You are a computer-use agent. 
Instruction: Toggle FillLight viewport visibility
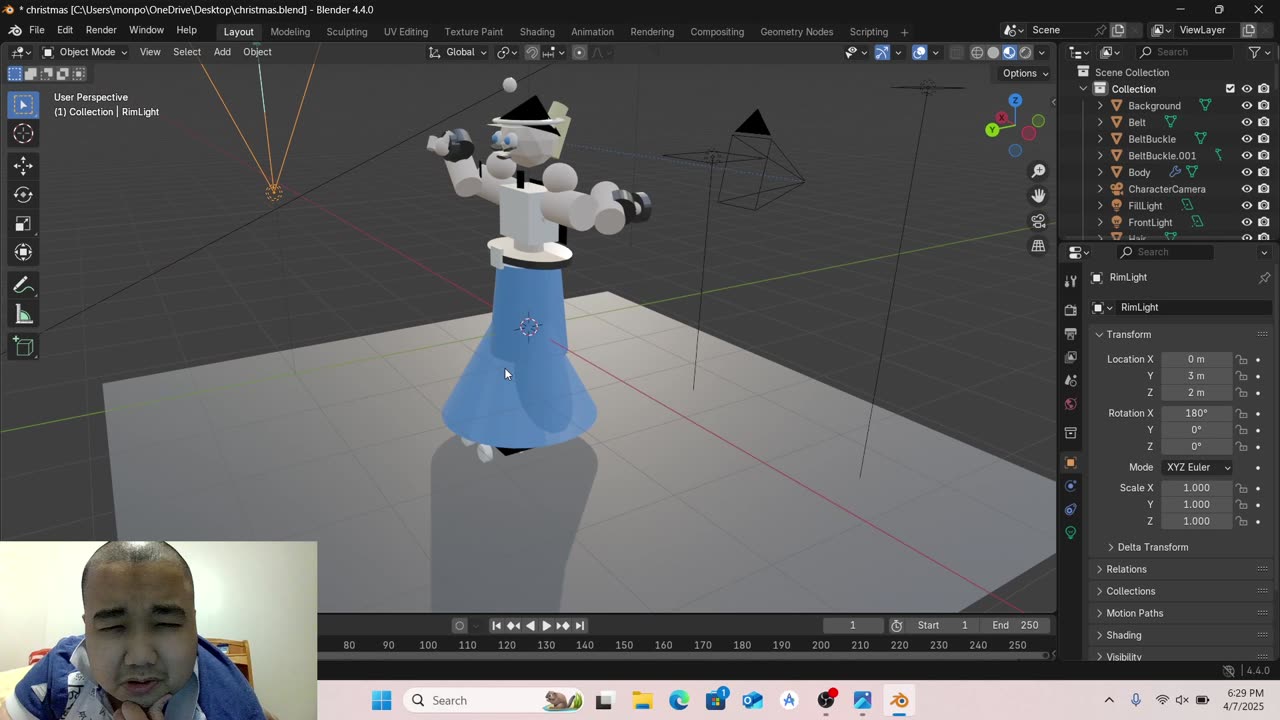pyautogui.click(x=1247, y=206)
